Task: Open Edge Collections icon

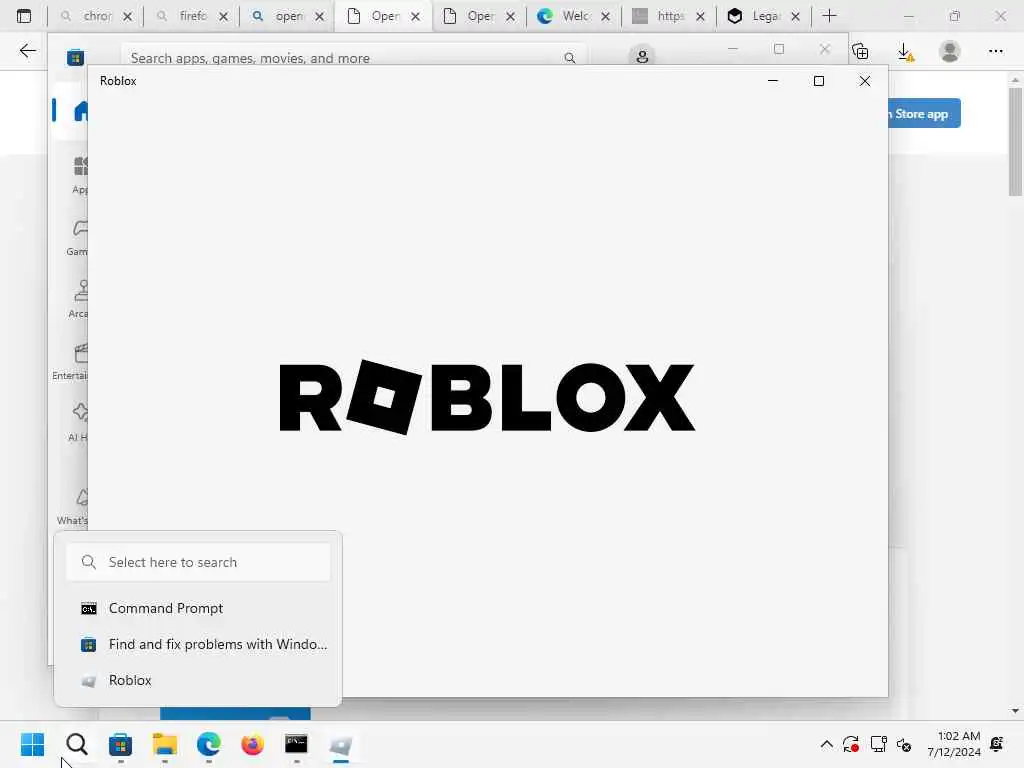Action: click(860, 51)
